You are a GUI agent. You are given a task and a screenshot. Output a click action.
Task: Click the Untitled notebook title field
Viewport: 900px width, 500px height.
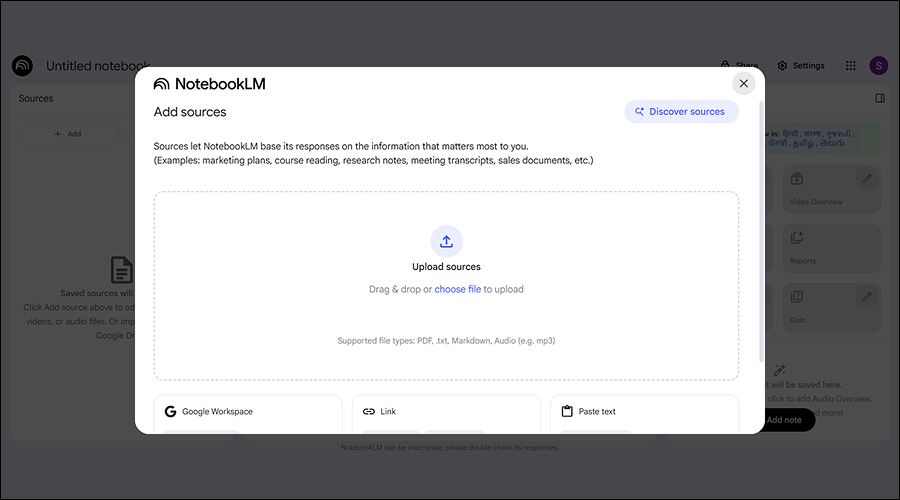click(98, 66)
